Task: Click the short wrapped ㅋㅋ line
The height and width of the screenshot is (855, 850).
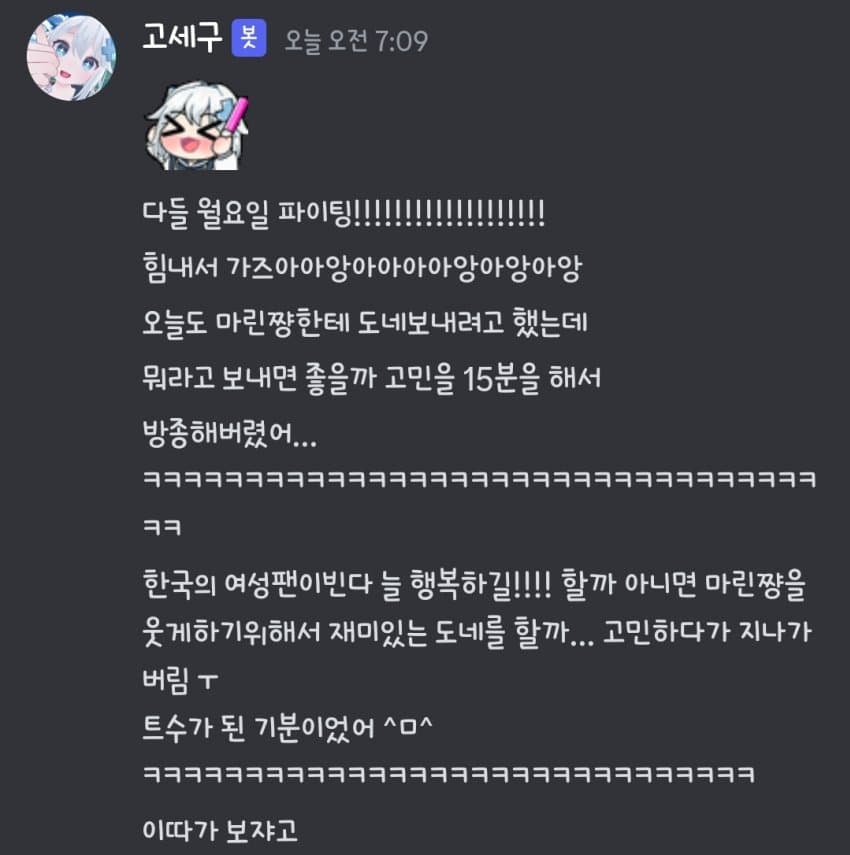Action: (x=161, y=527)
